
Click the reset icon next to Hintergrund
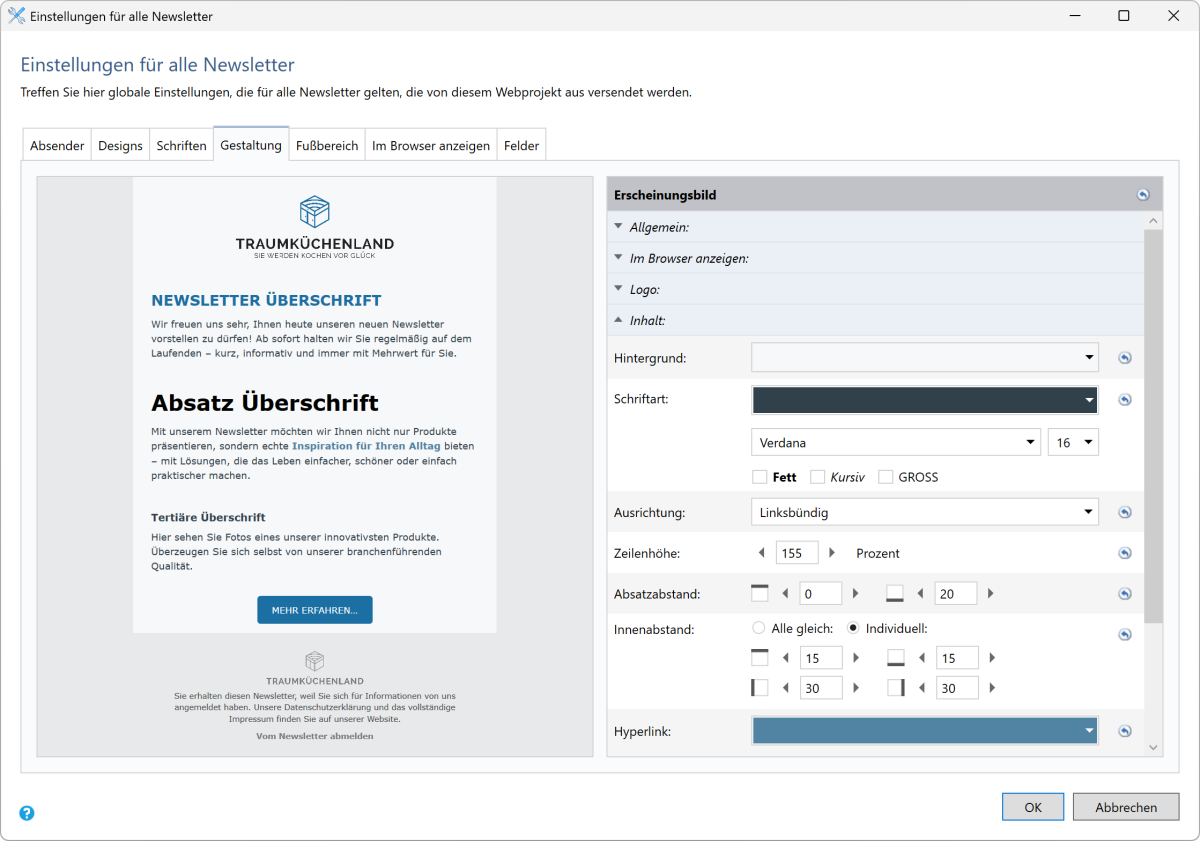click(x=1125, y=357)
